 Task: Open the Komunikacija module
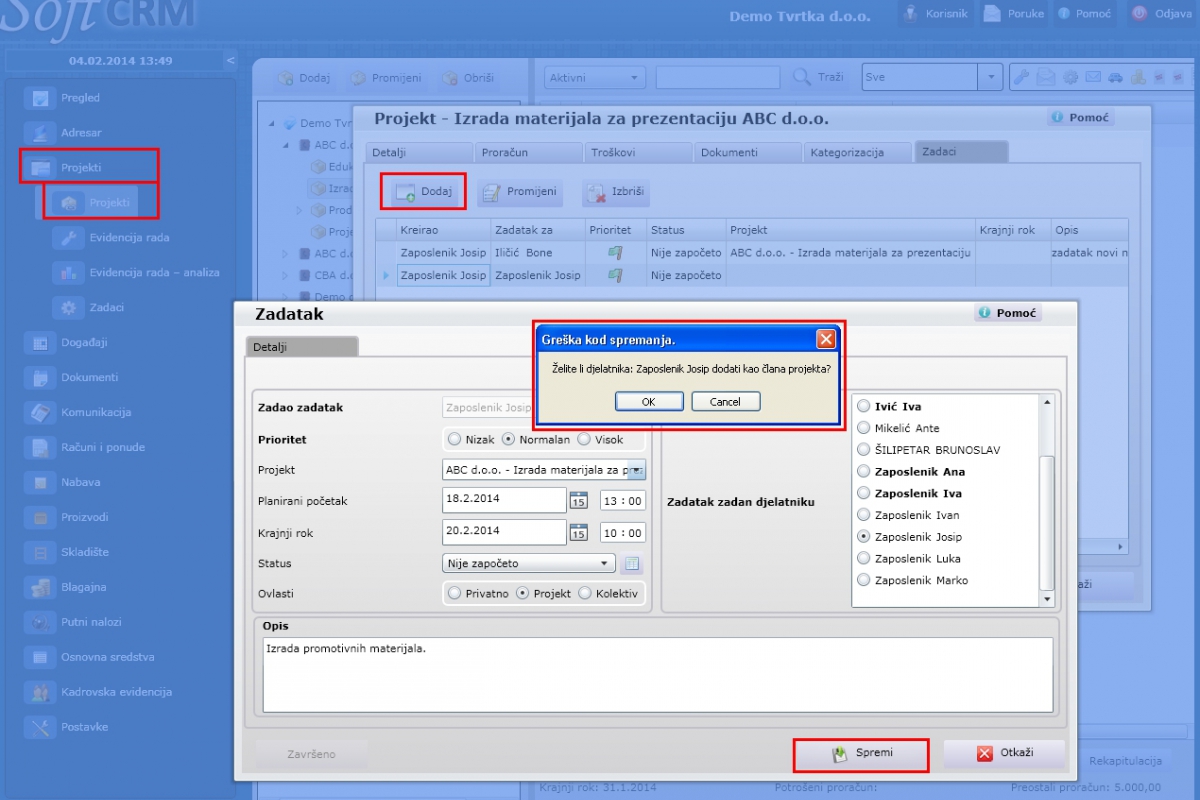[80, 412]
